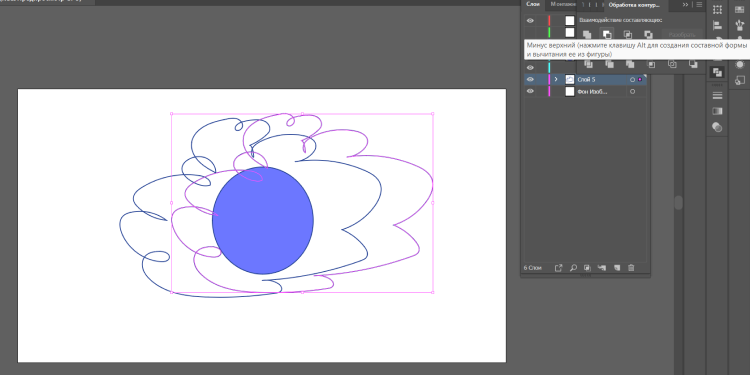750x375 pixels.
Task: Open the Stroke panel from the dock
Action: [717, 95]
